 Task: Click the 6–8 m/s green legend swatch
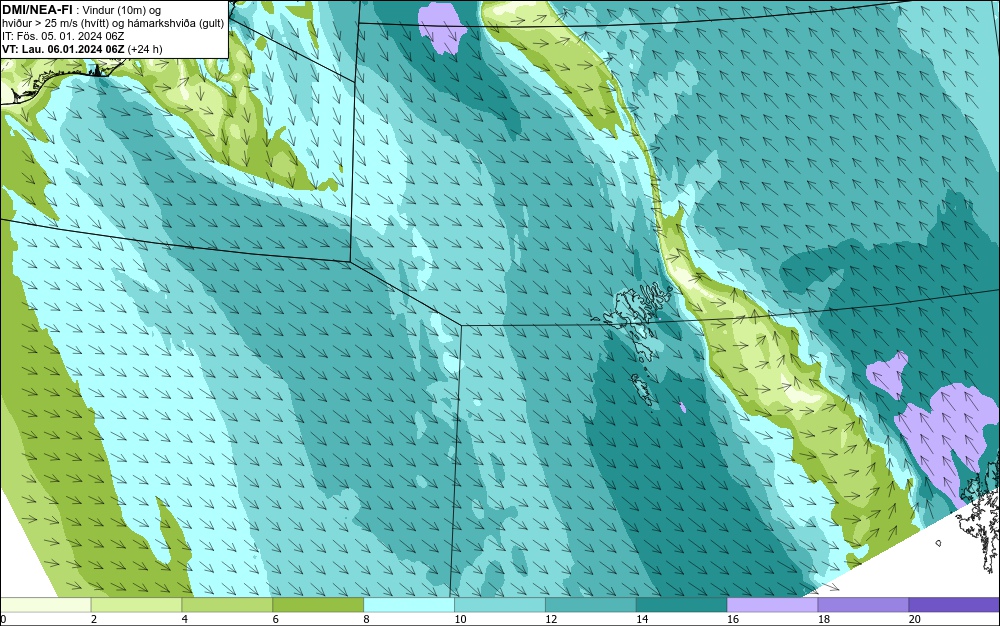[x=318, y=604]
